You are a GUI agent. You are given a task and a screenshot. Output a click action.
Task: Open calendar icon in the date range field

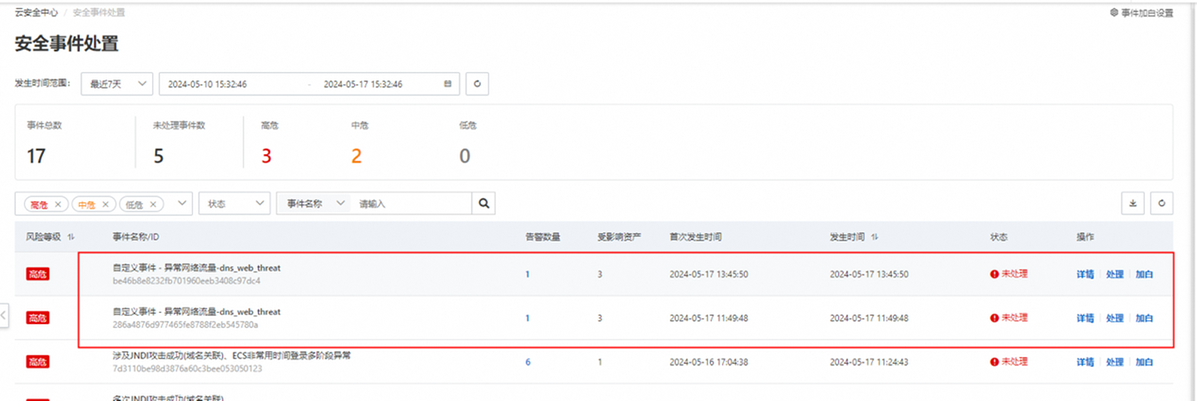point(447,84)
